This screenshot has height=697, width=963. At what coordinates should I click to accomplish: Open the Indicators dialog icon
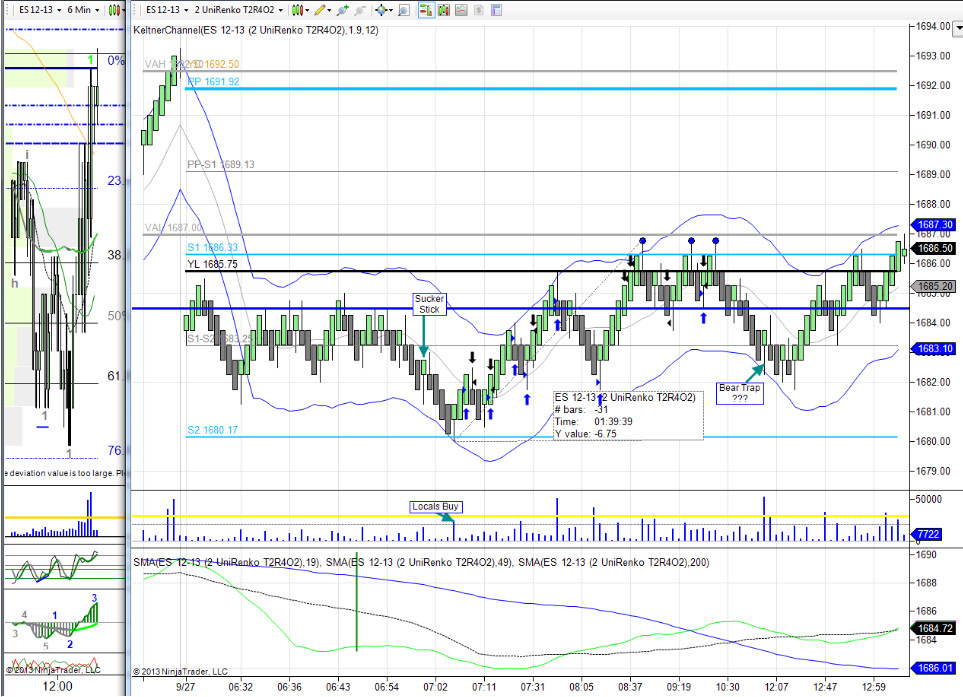point(444,10)
